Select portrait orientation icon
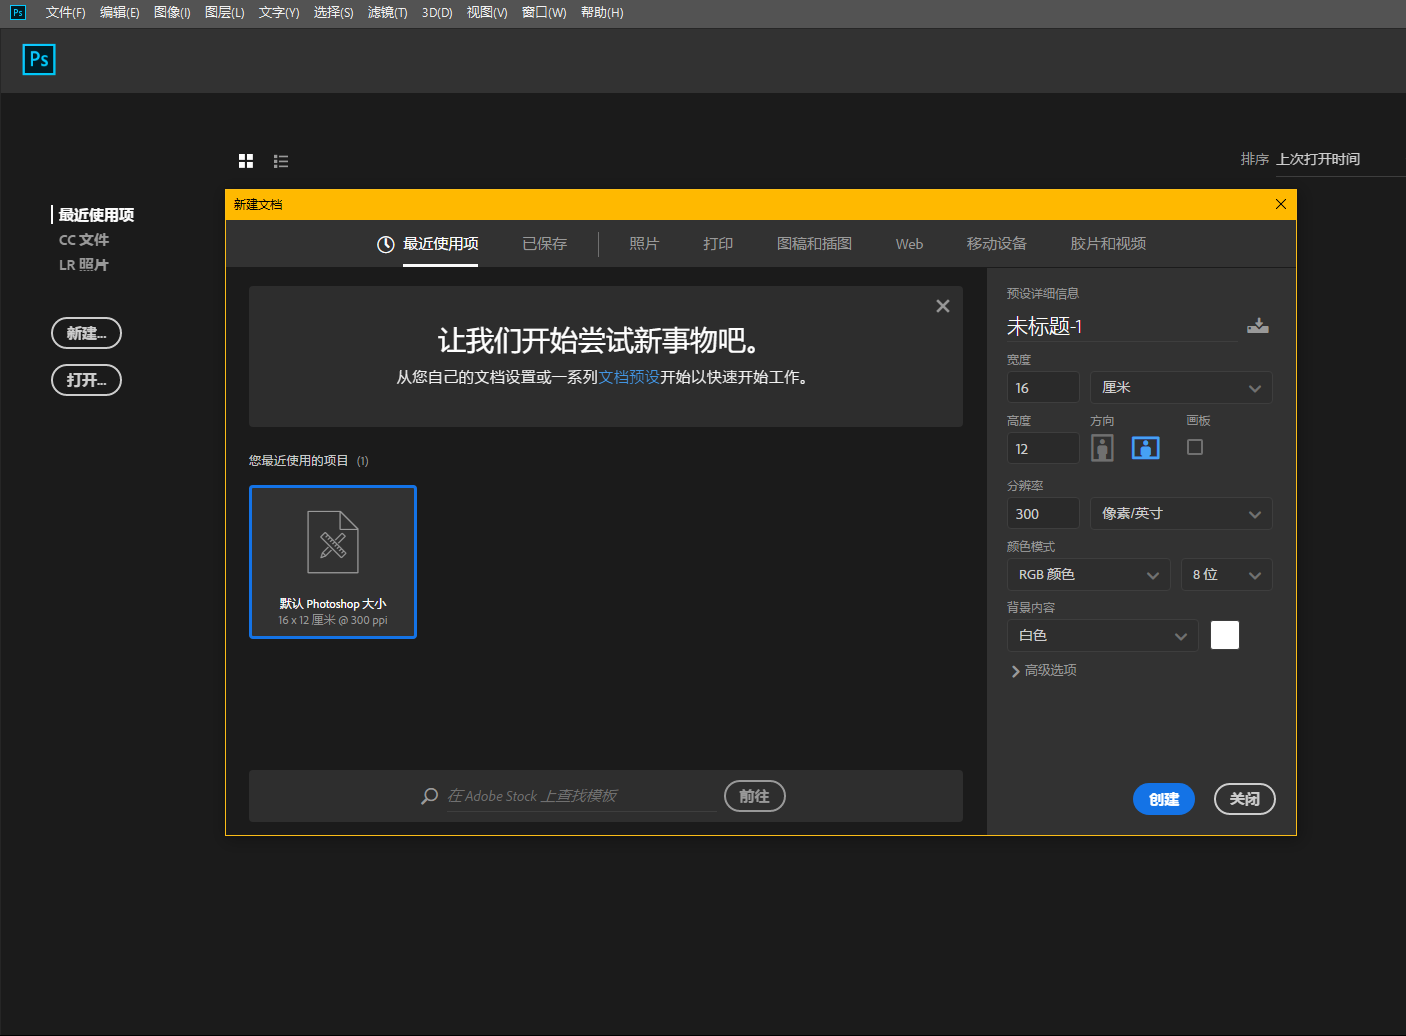1406x1036 pixels. click(x=1102, y=448)
